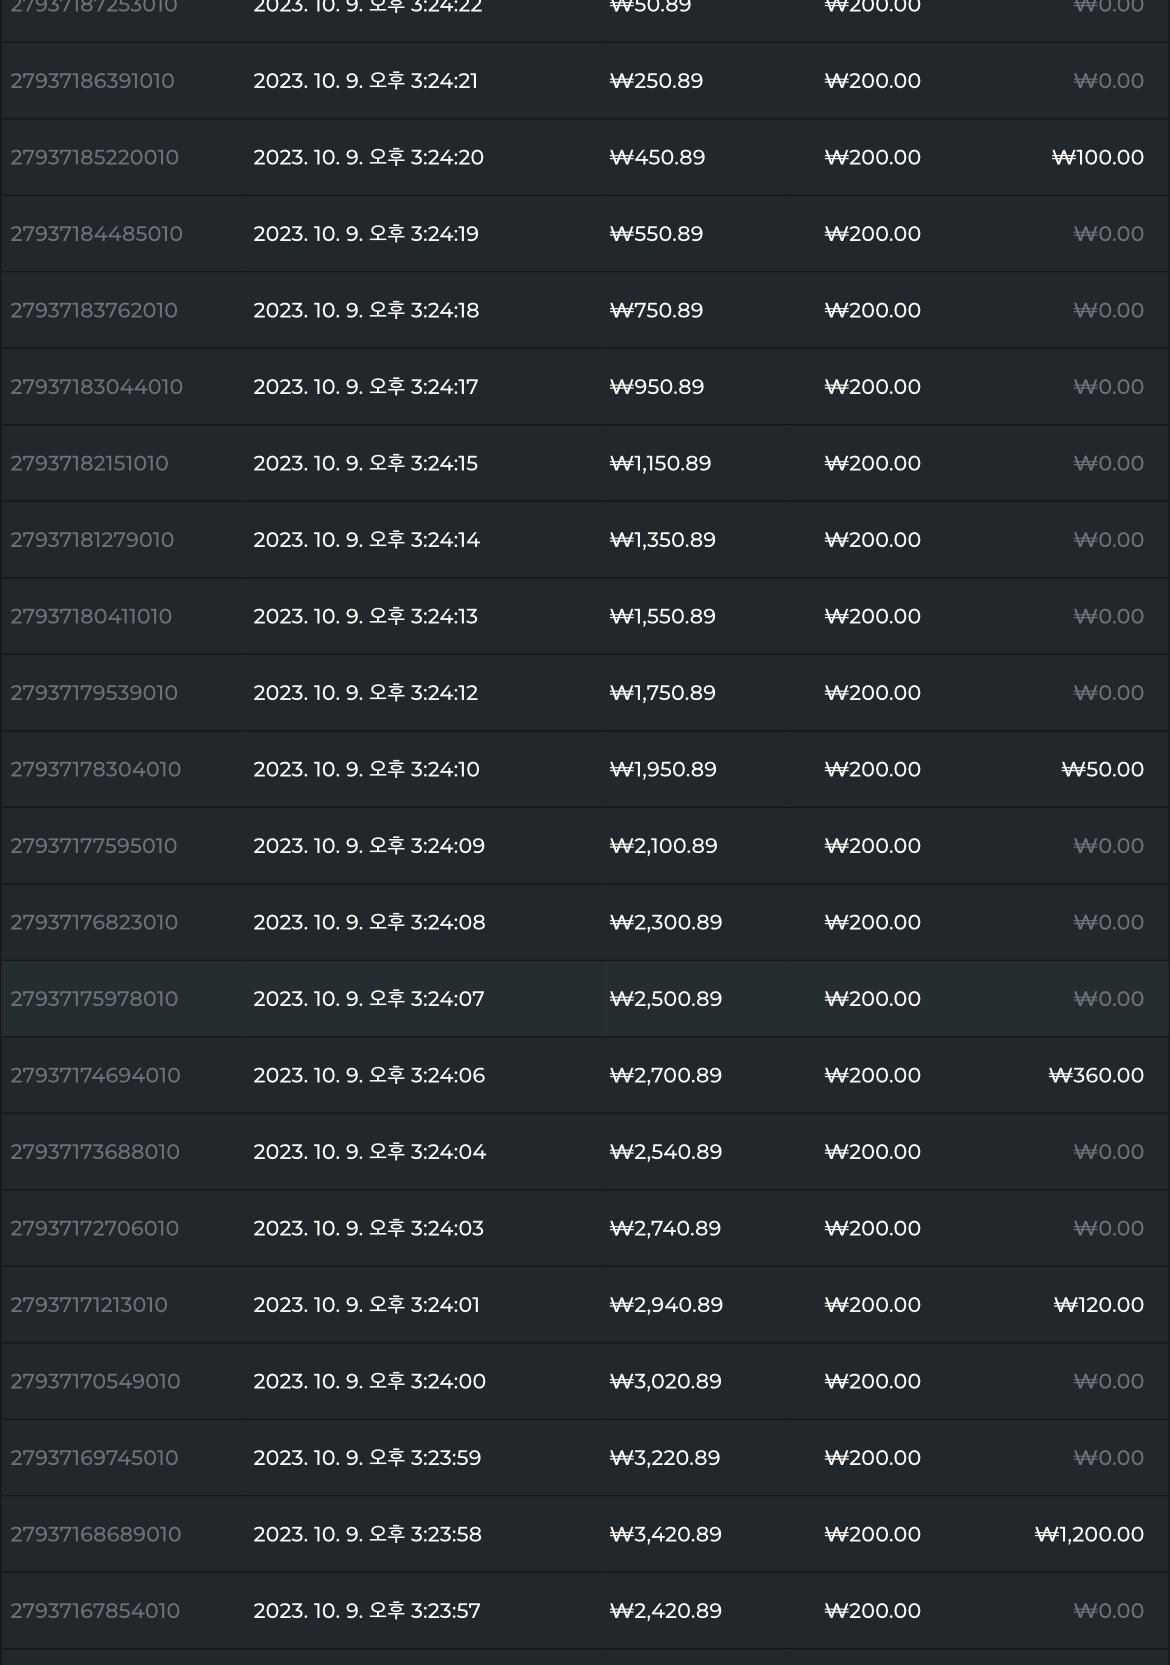The image size is (1170, 1665).
Task: Click the ₩120.00 payout amount
Action: [x=1099, y=1305]
